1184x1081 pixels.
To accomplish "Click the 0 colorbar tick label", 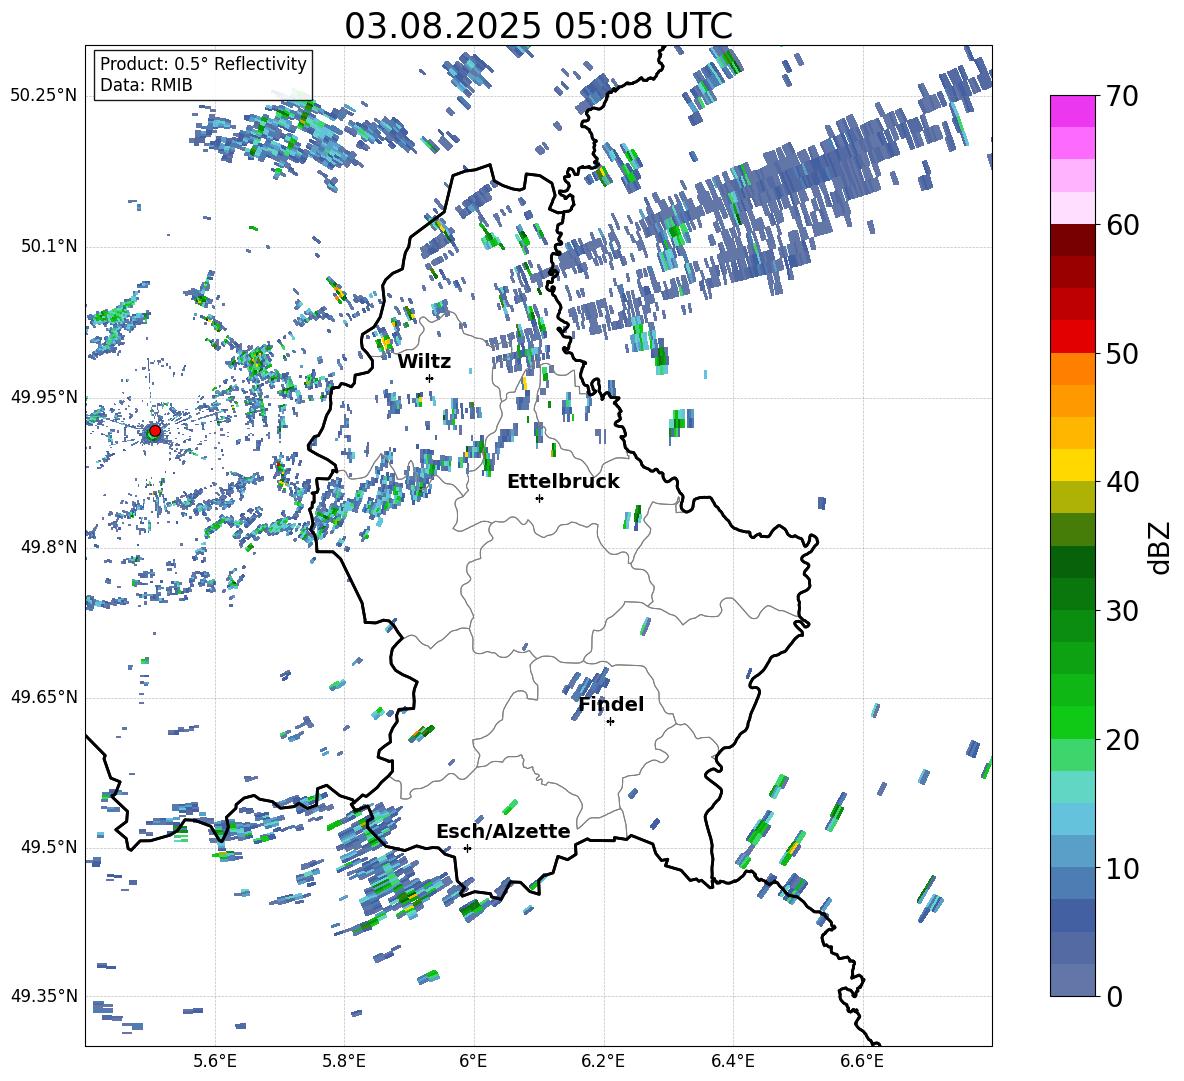I will (1115, 996).
